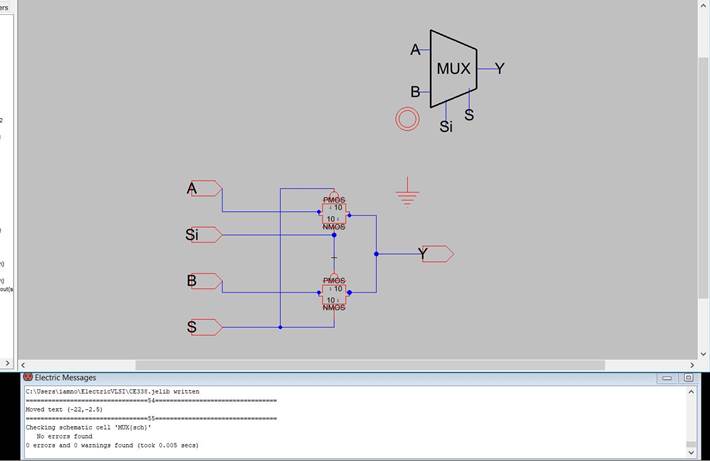
Task: Select the Y output pin symbol
Action: pos(437,254)
